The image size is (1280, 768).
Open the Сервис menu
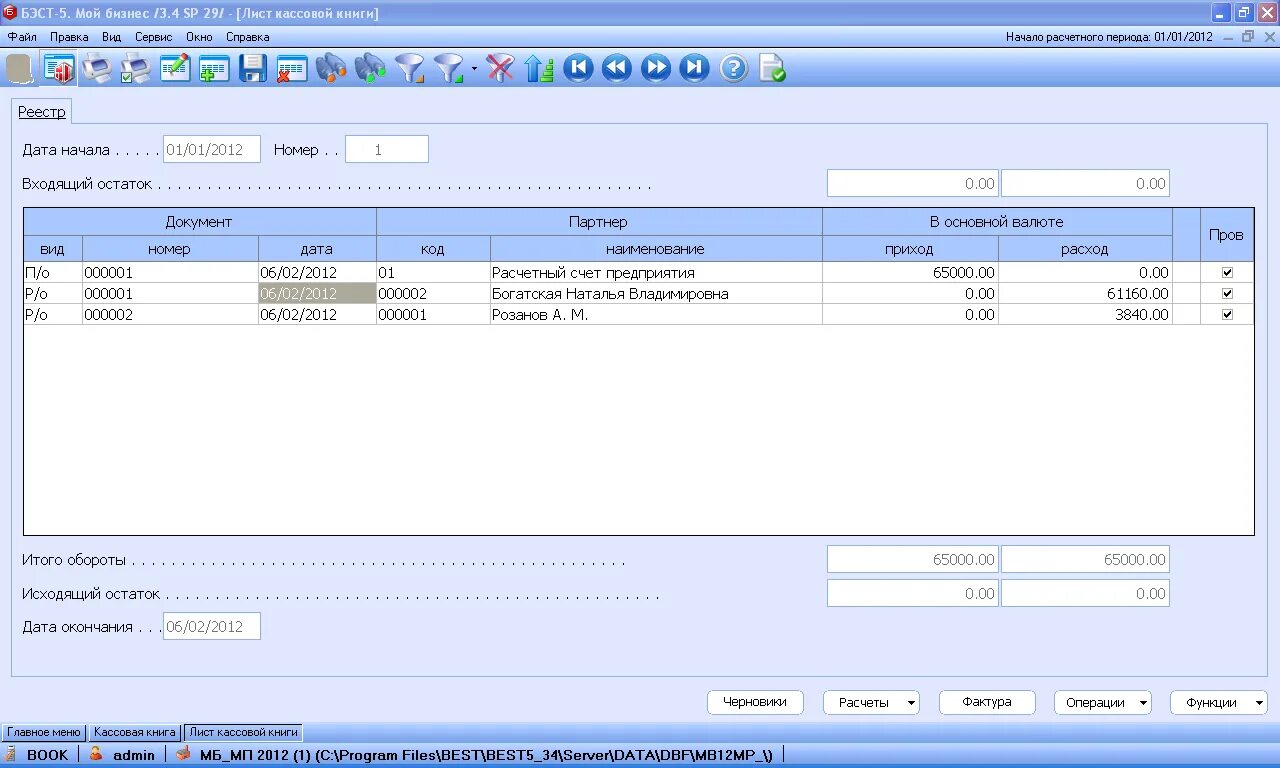pyautogui.click(x=153, y=37)
